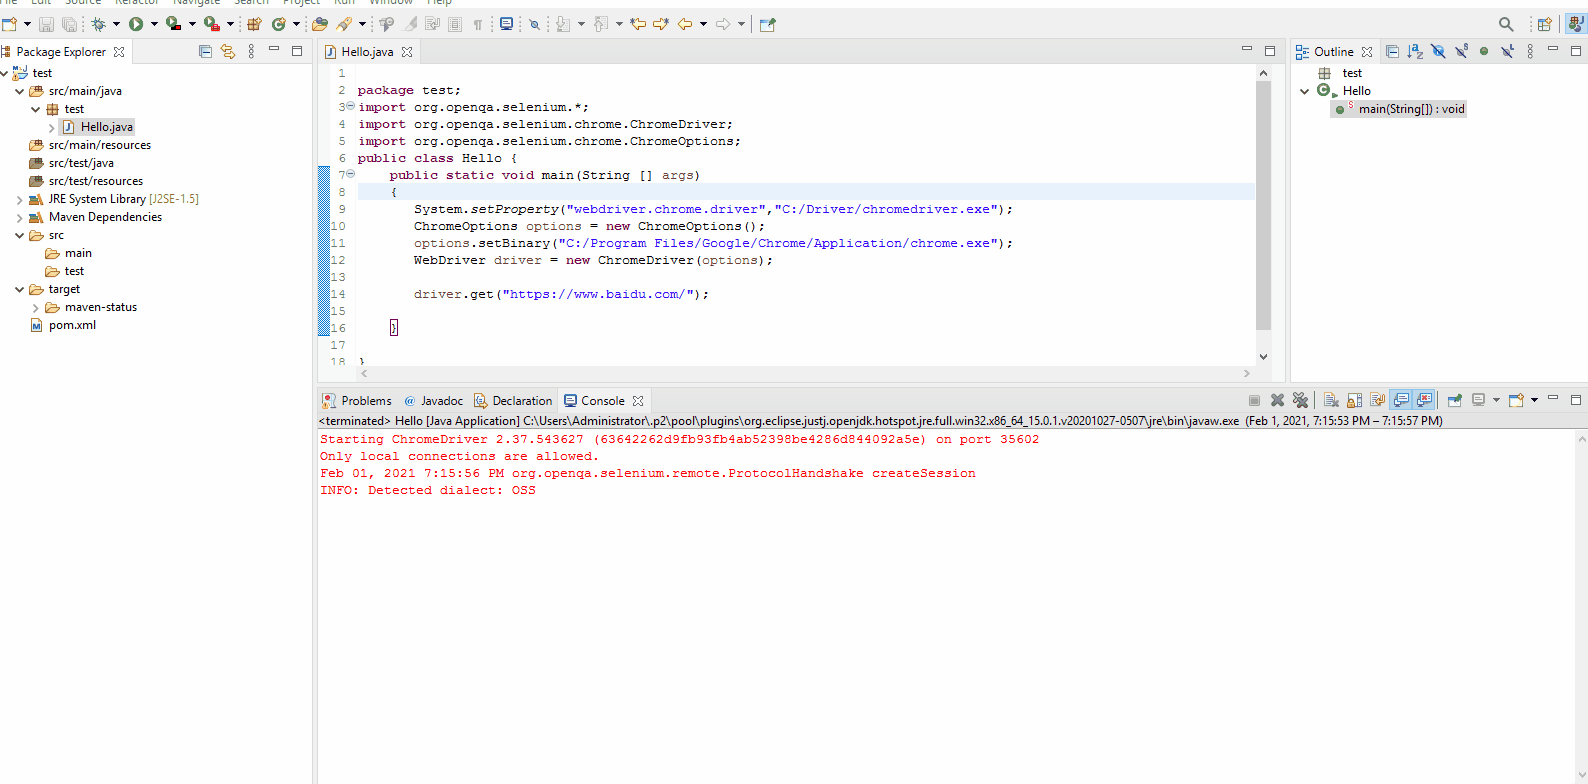The width and height of the screenshot is (1588, 784).
Task: Collapse the test project node
Action: 4,73
